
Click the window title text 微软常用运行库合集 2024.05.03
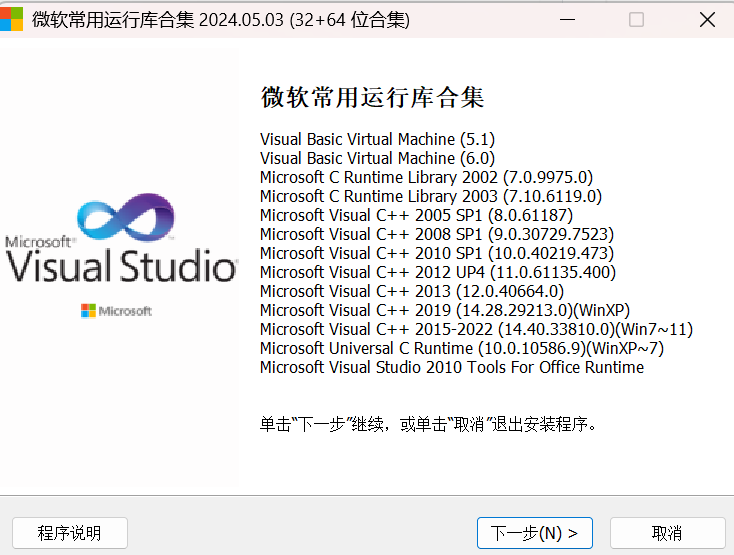coord(220,20)
